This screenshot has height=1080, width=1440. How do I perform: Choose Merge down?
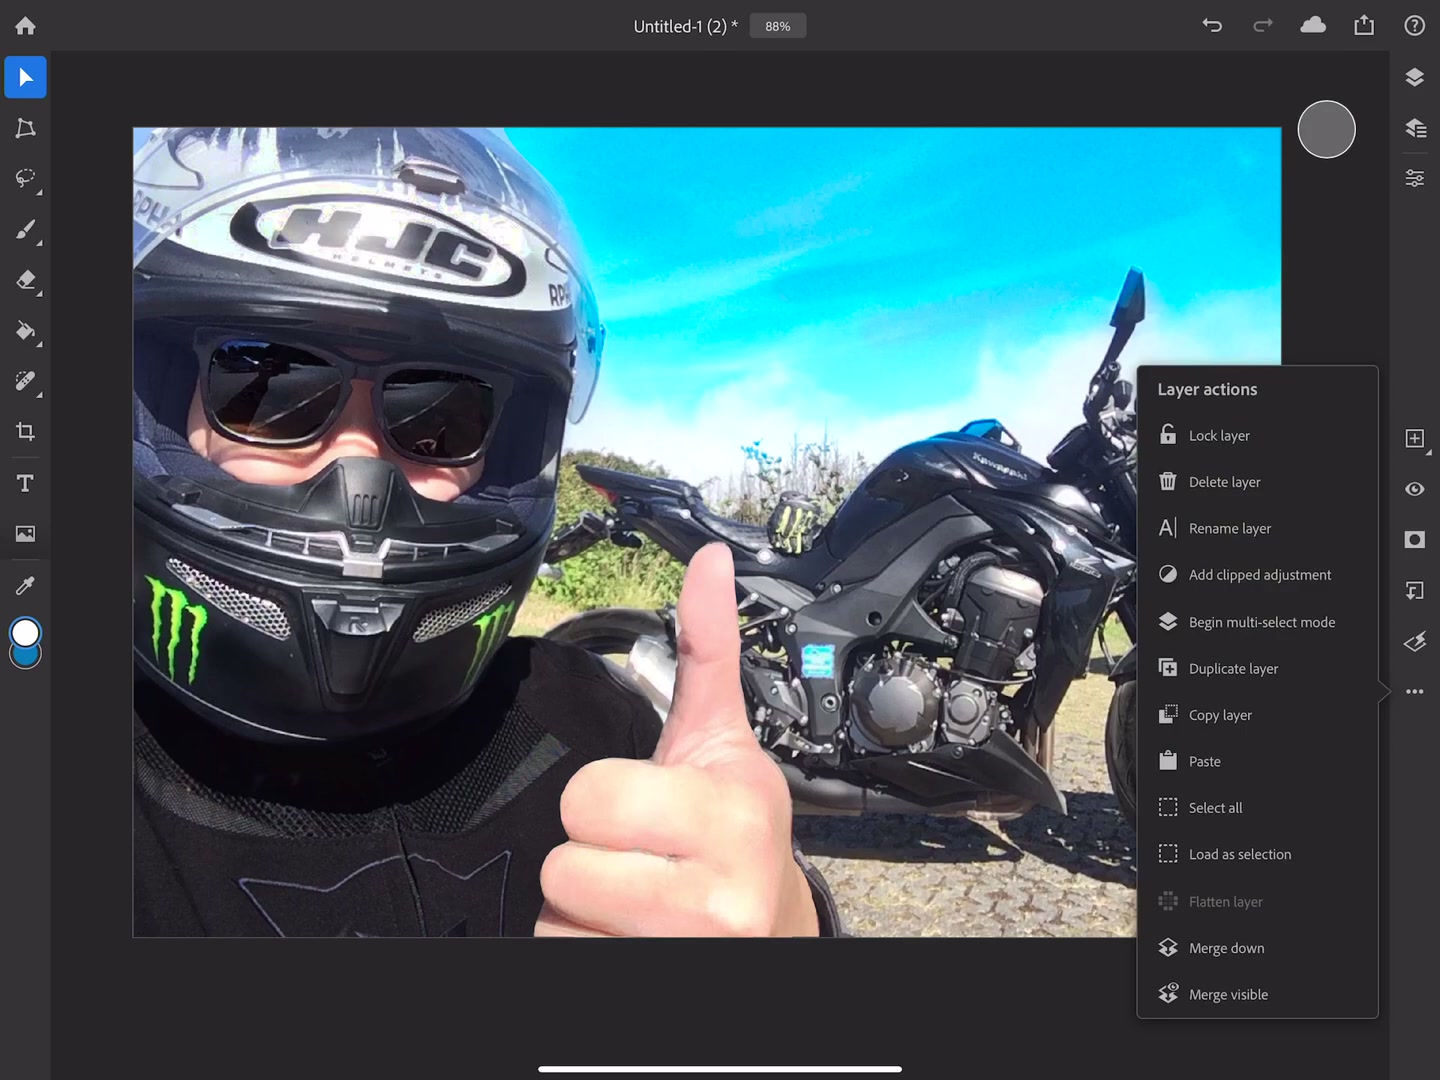1258,948
